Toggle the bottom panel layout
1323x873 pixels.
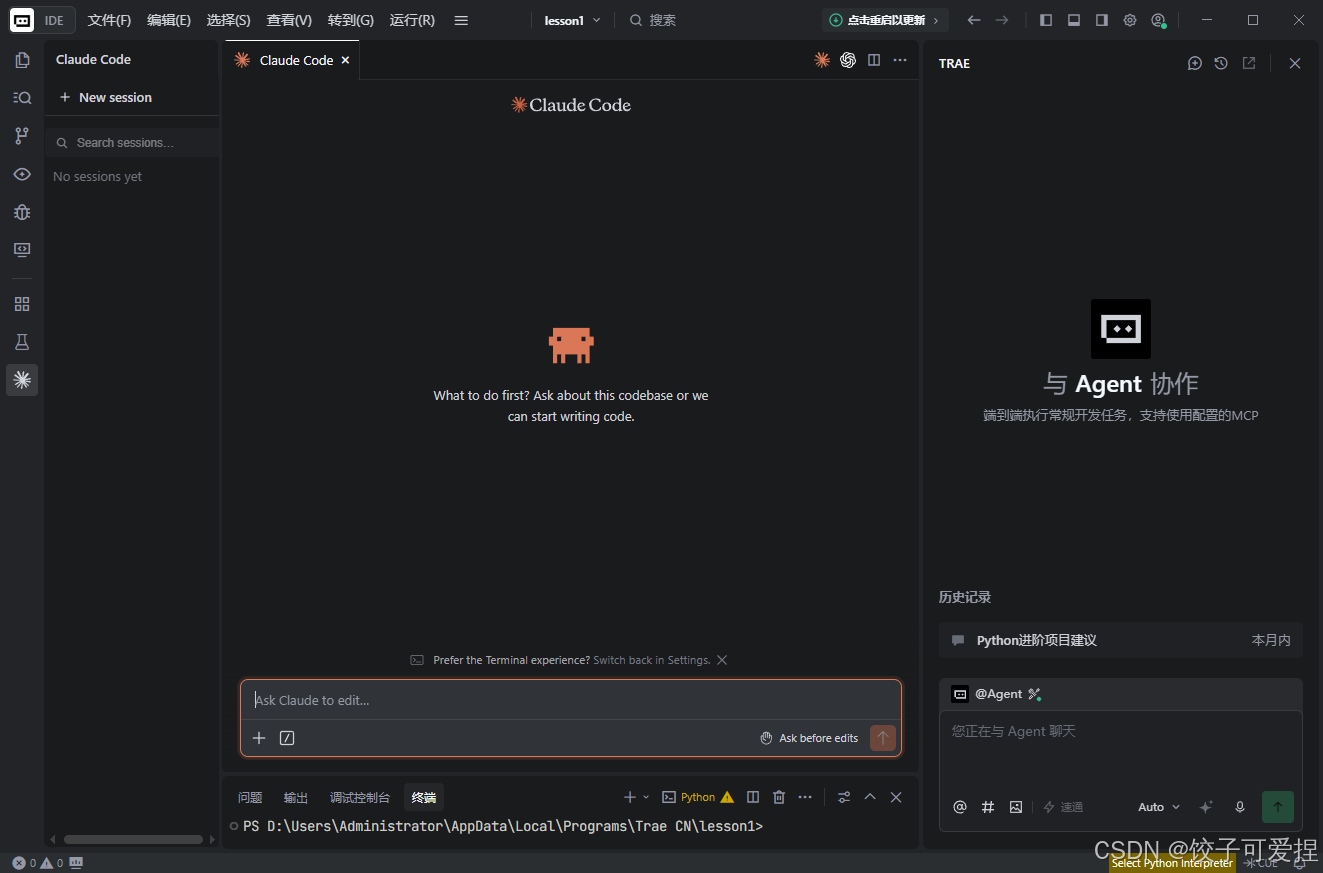click(x=1074, y=20)
